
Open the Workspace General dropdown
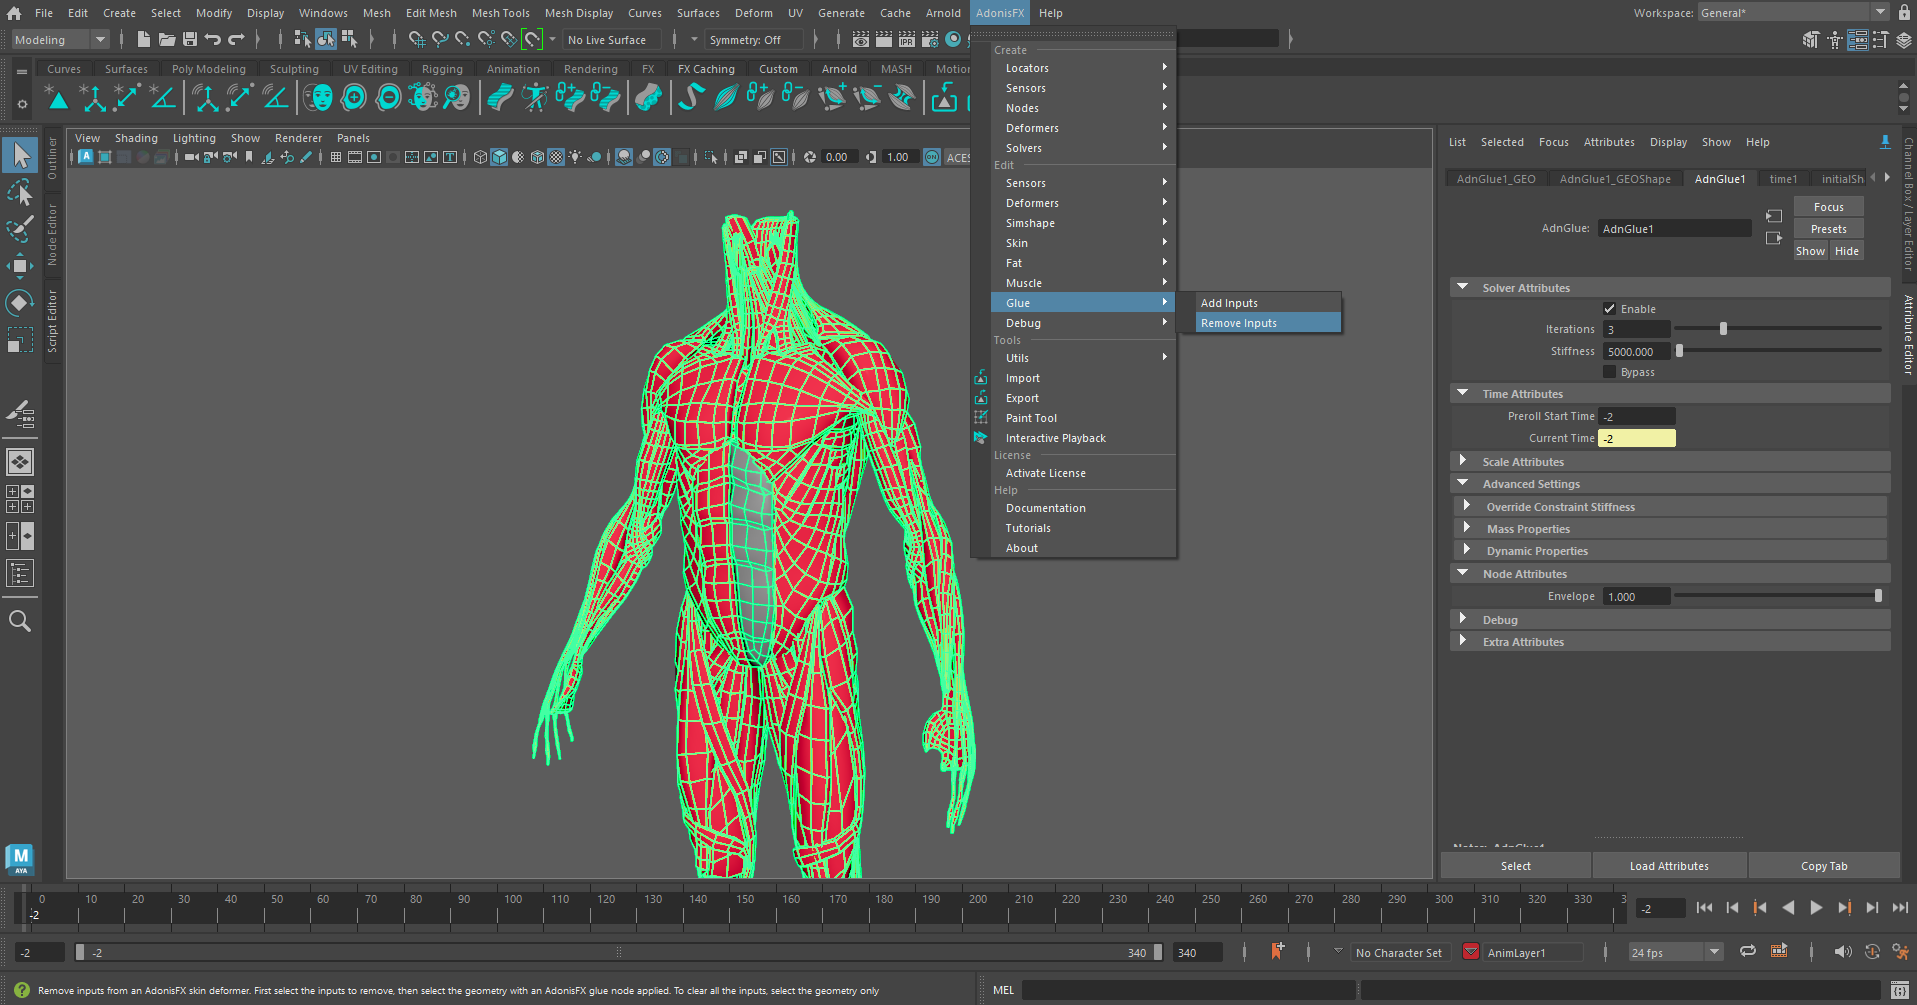click(1793, 13)
